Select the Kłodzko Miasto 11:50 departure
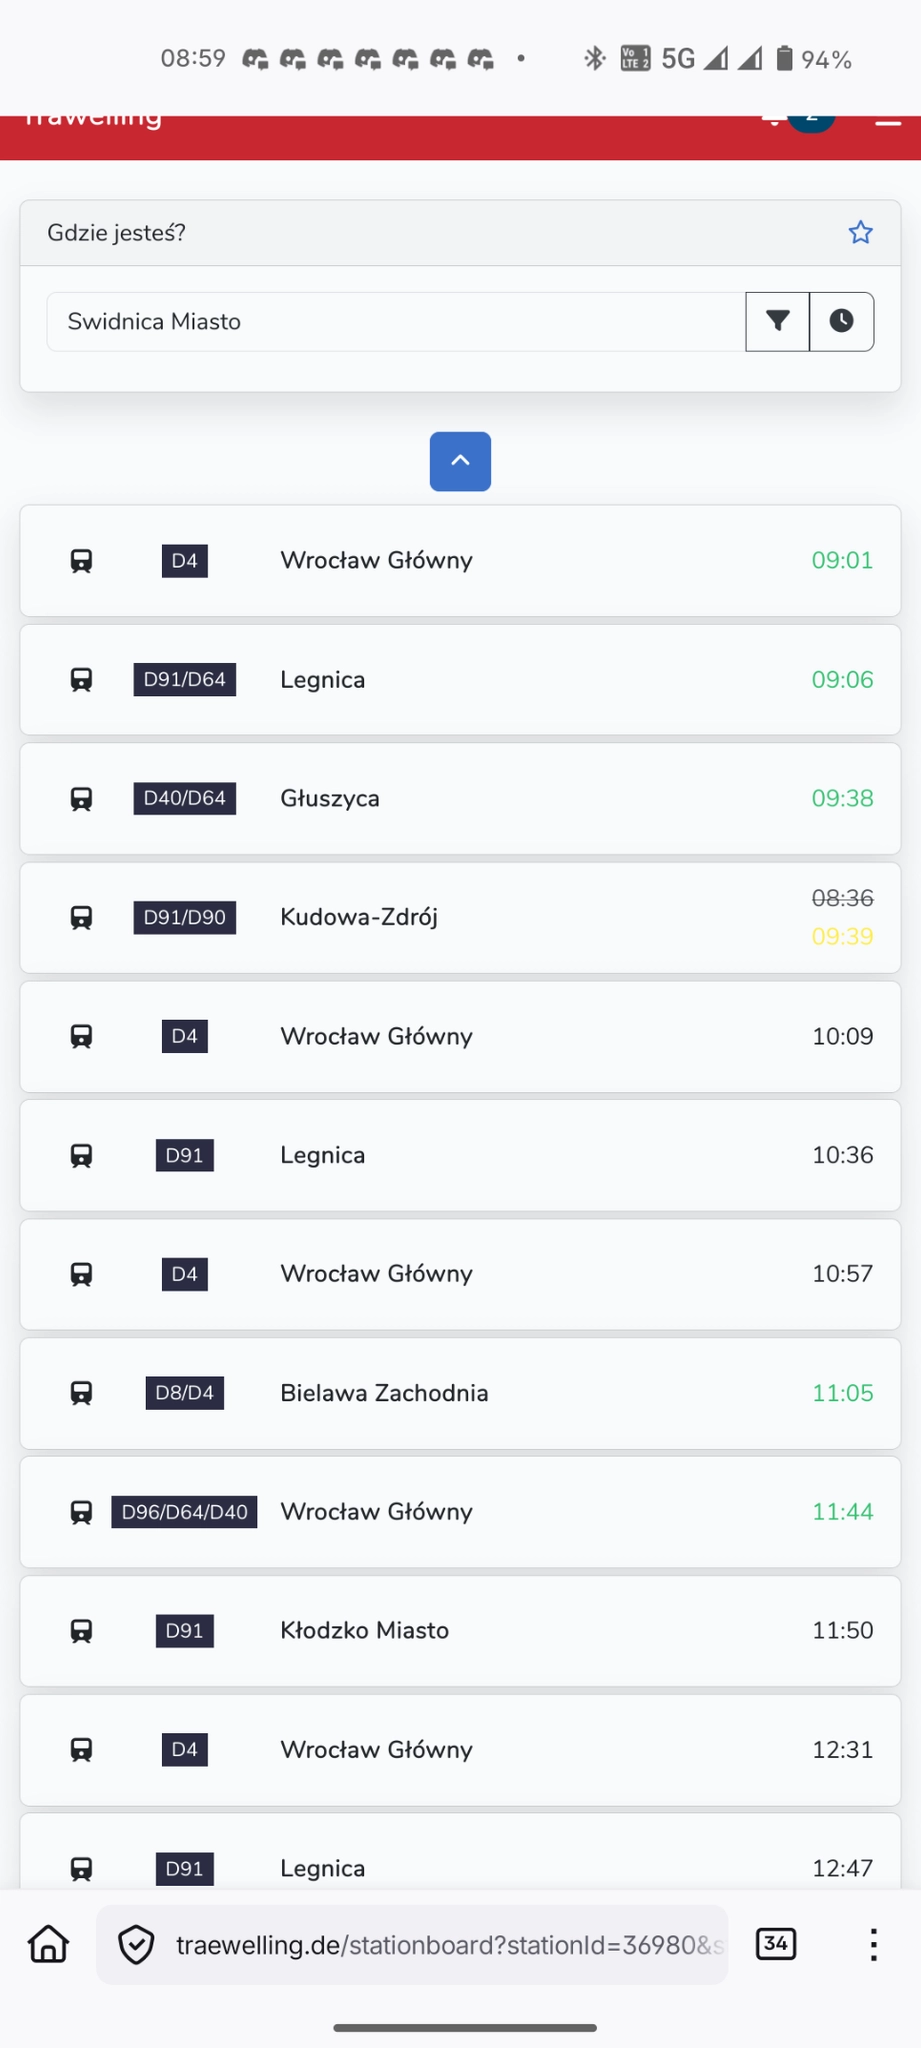The height and width of the screenshot is (2048, 921). tap(460, 1630)
